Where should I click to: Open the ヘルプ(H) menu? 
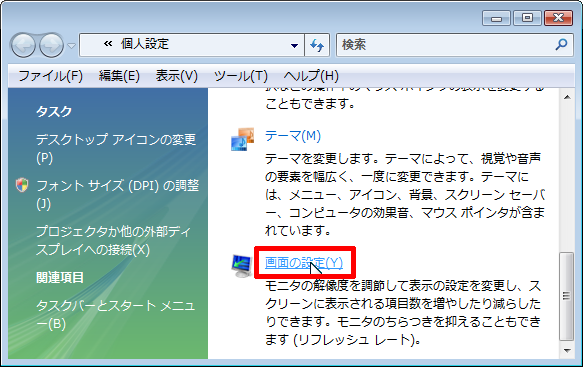(311, 76)
